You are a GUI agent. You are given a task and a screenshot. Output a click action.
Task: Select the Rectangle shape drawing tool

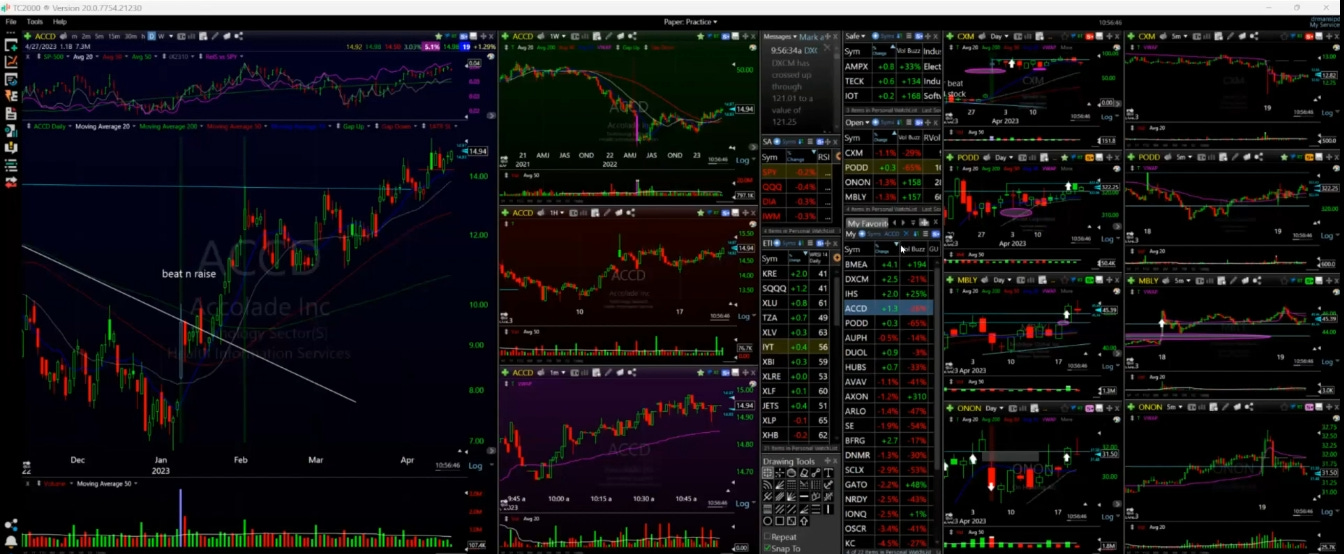click(x=780, y=521)
